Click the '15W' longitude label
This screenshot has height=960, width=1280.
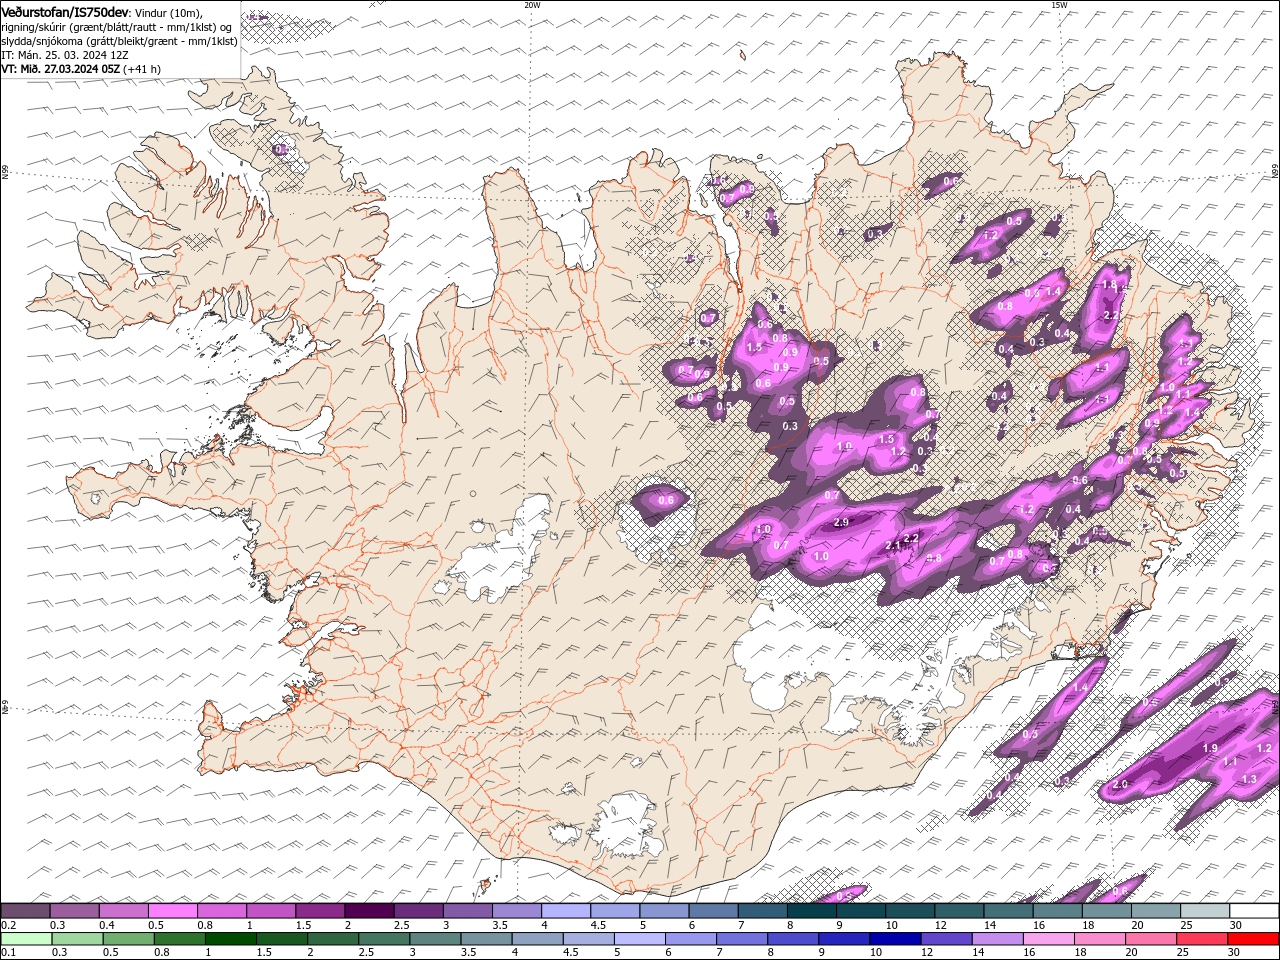1059,5
